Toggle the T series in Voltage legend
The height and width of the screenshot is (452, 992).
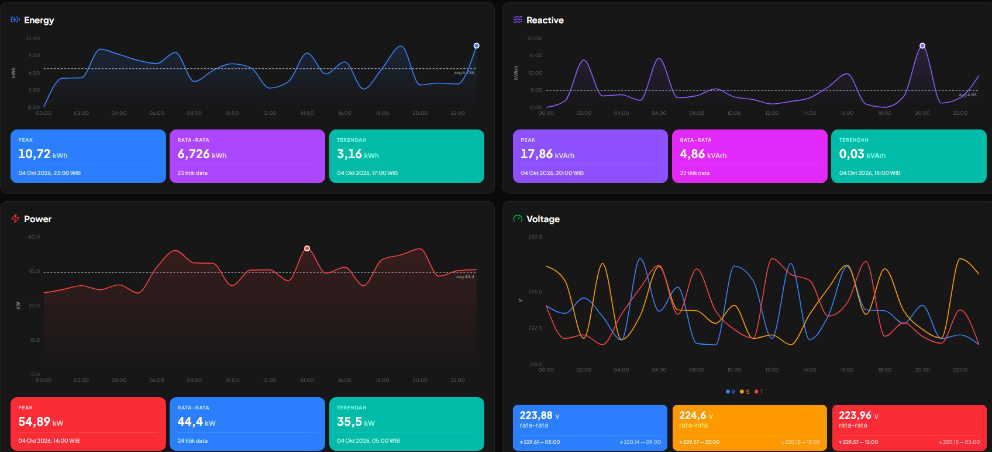pos(759,392)
